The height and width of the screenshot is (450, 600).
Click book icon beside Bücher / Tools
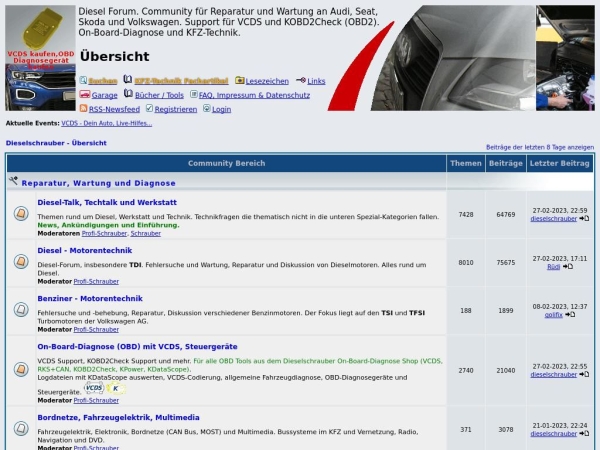tap(128, 94)
